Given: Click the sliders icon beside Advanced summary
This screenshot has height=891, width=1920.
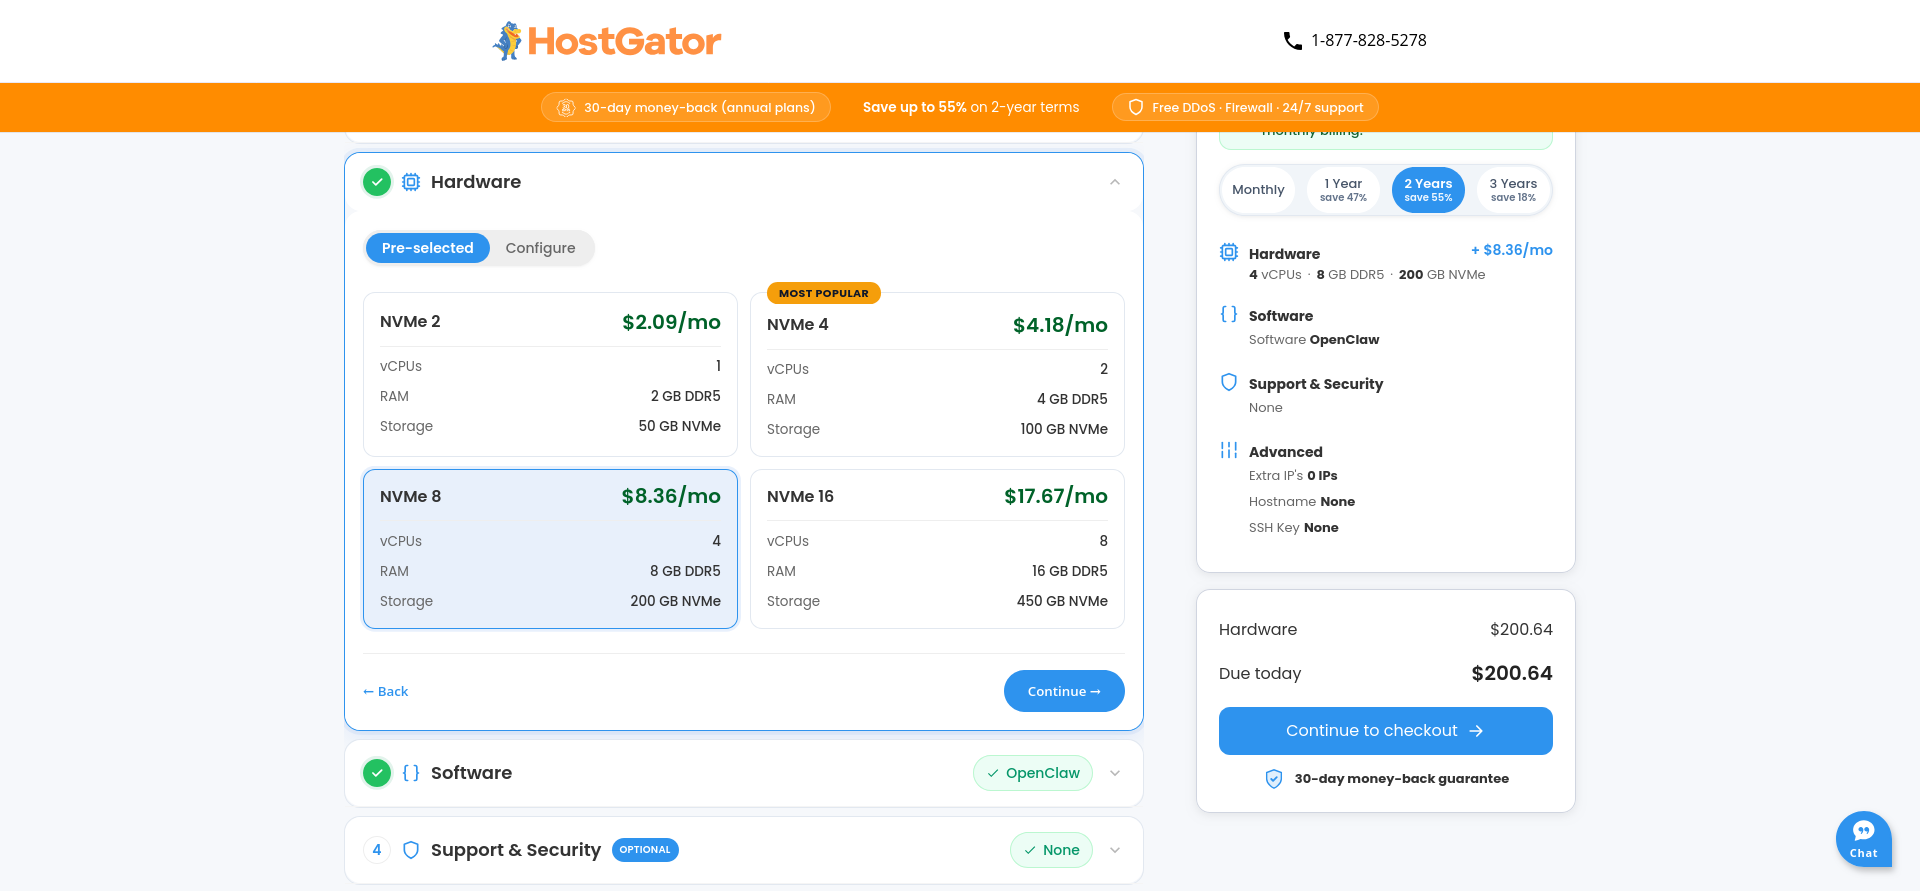Looking at the screenshot, I should click(1229, 450).
